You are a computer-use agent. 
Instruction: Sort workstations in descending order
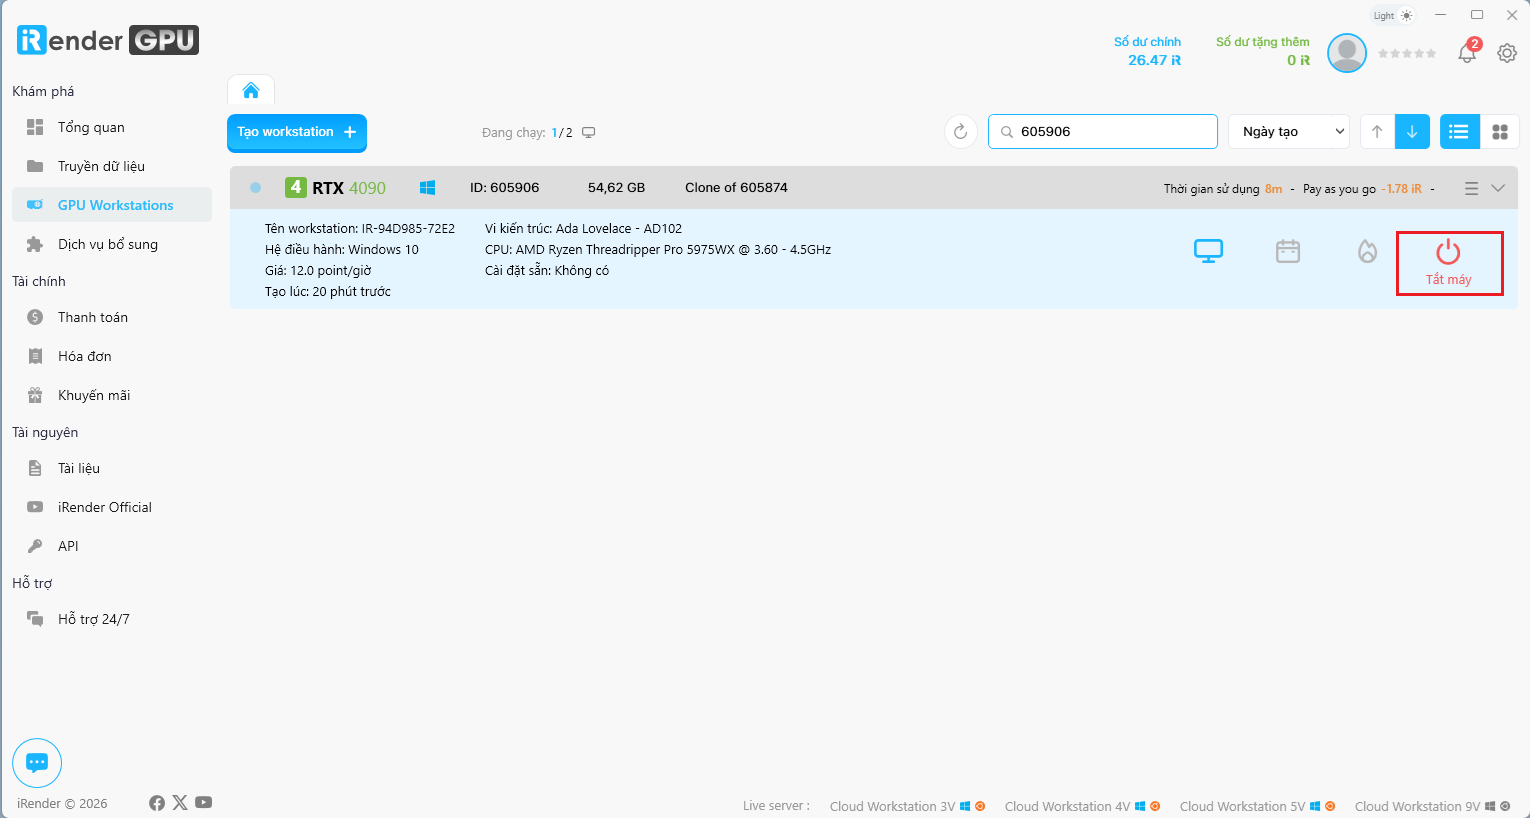(x=1412, y=131)
